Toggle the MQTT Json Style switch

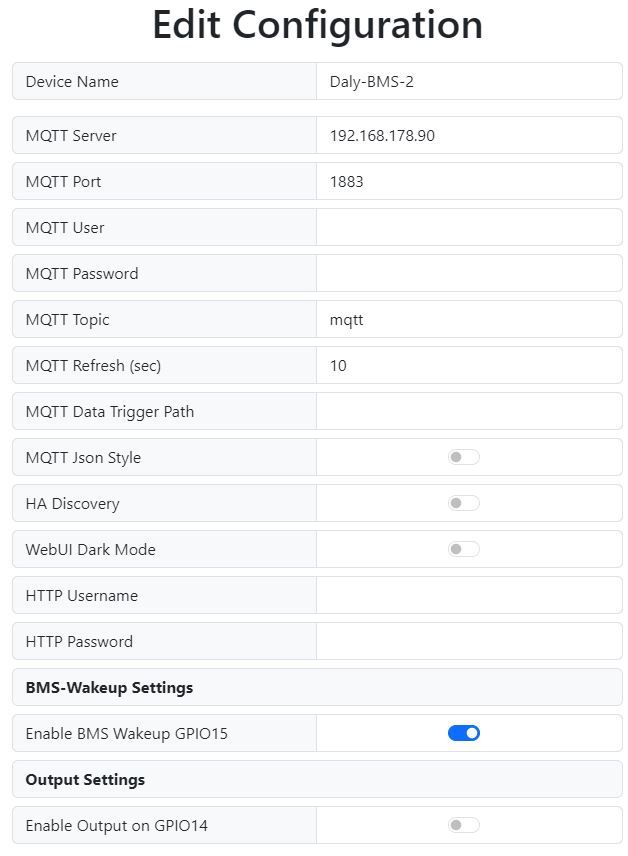click(x=464, y=457)
